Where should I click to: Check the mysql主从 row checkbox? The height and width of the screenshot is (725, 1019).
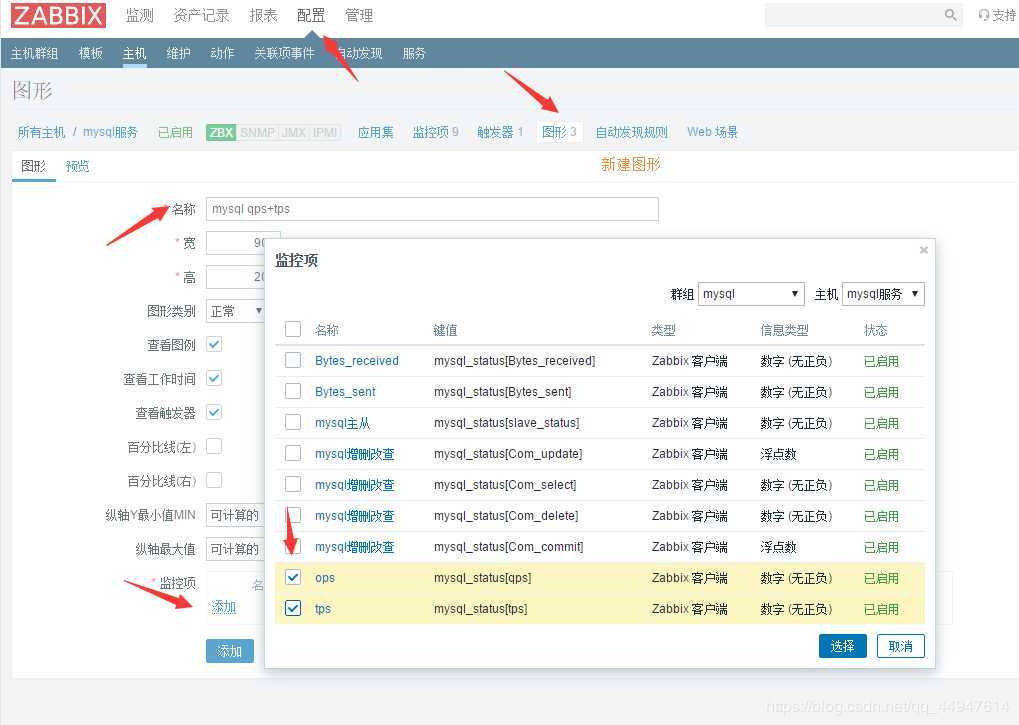(x=293, y=422)
